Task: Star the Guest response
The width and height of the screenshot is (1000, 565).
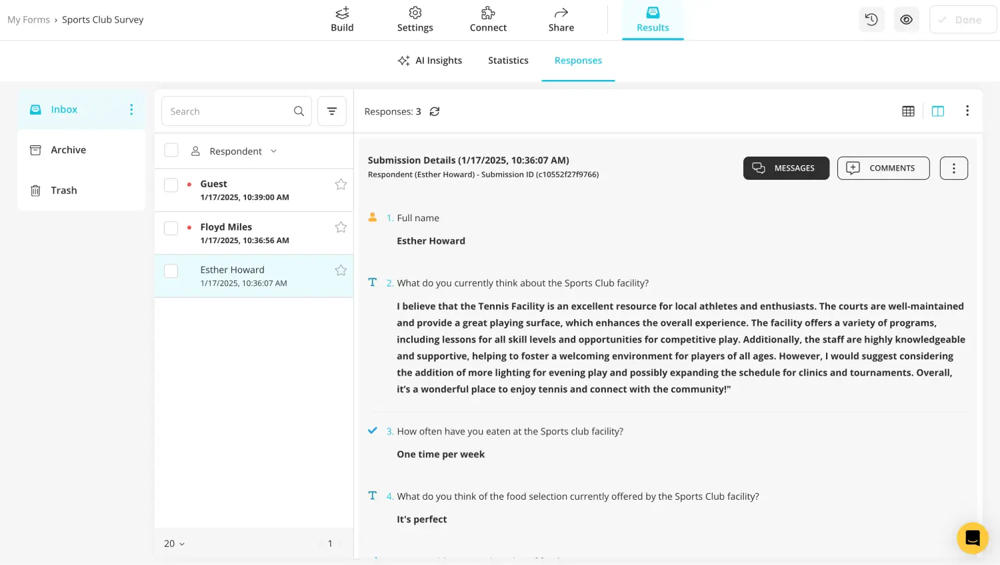Action: pos(341,184)
